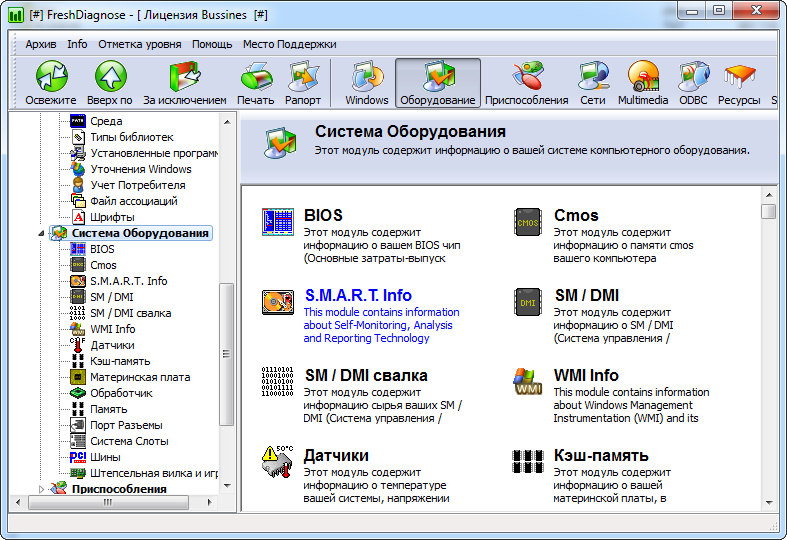Viewport: 787px width, 540px height.
Task: Collapse the Система Оборудования tree node
Action: coord(42,233)
